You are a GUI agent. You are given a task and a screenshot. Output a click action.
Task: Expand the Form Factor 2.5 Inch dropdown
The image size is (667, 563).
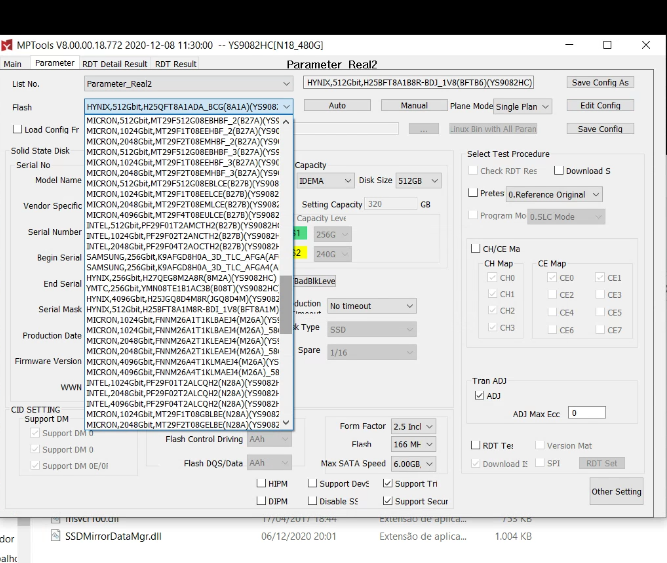pos(413,427)
